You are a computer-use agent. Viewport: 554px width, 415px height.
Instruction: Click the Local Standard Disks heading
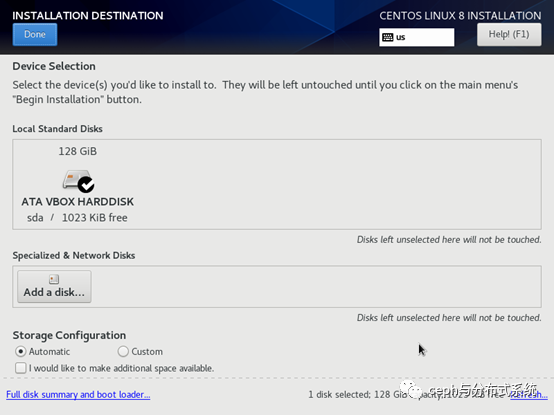point(58,129)
